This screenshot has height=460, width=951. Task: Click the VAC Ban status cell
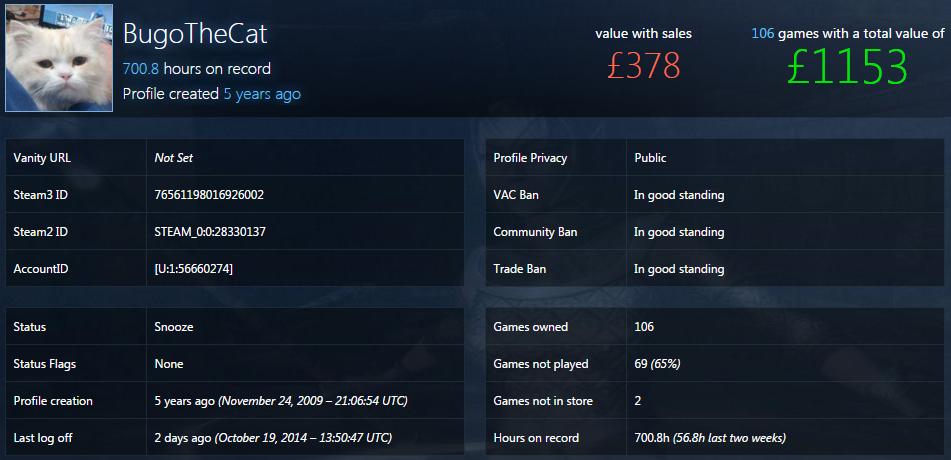click(785, 195)
